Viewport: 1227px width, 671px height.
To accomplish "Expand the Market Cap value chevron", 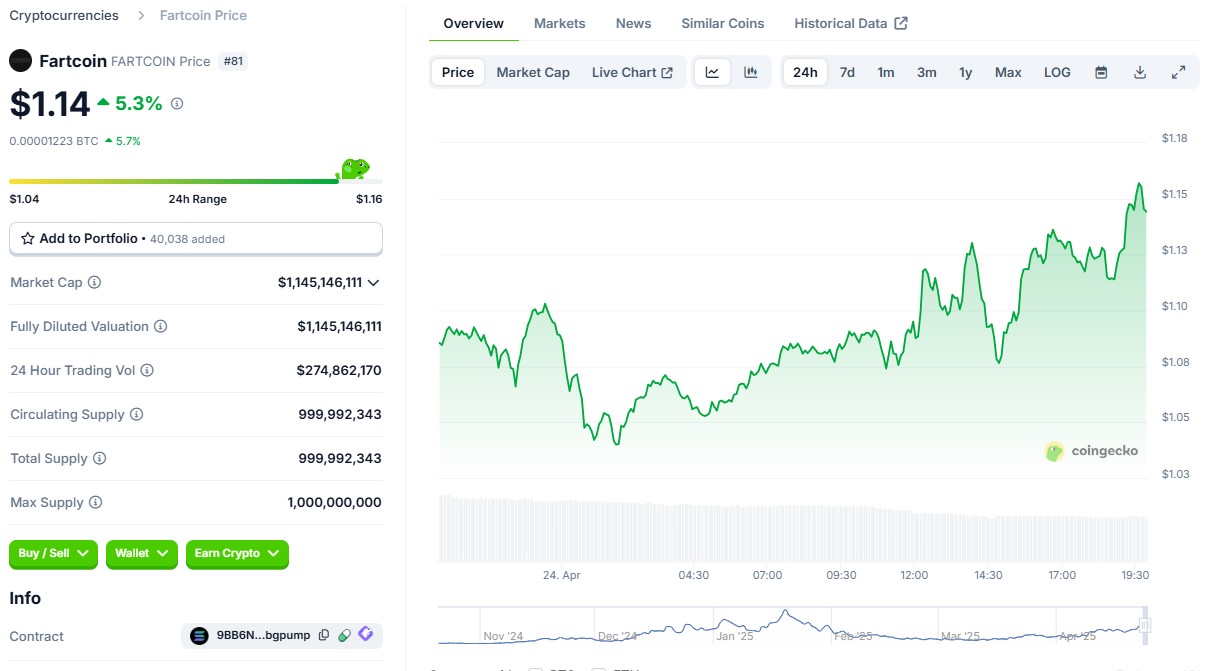I will tap(373, 283).
